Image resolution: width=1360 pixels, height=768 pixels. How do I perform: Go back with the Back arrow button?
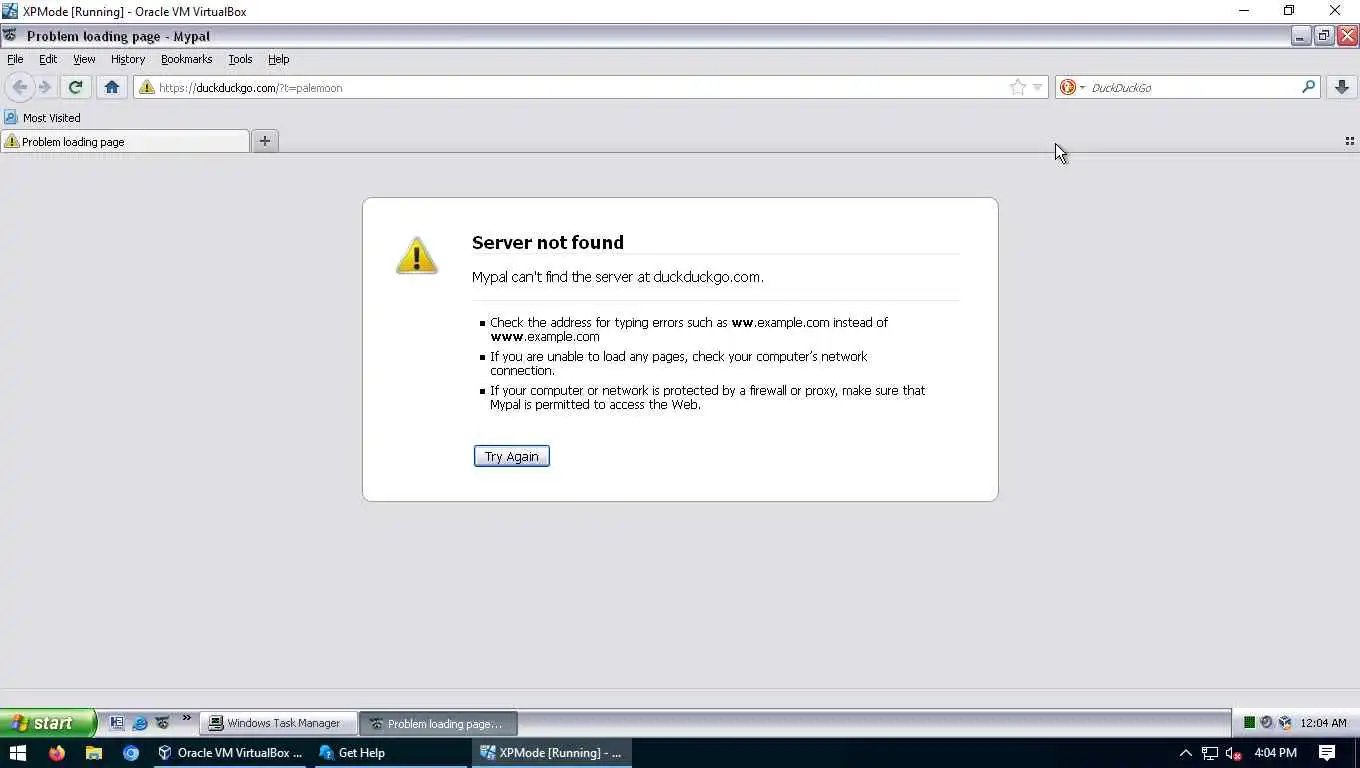point(20,87)
